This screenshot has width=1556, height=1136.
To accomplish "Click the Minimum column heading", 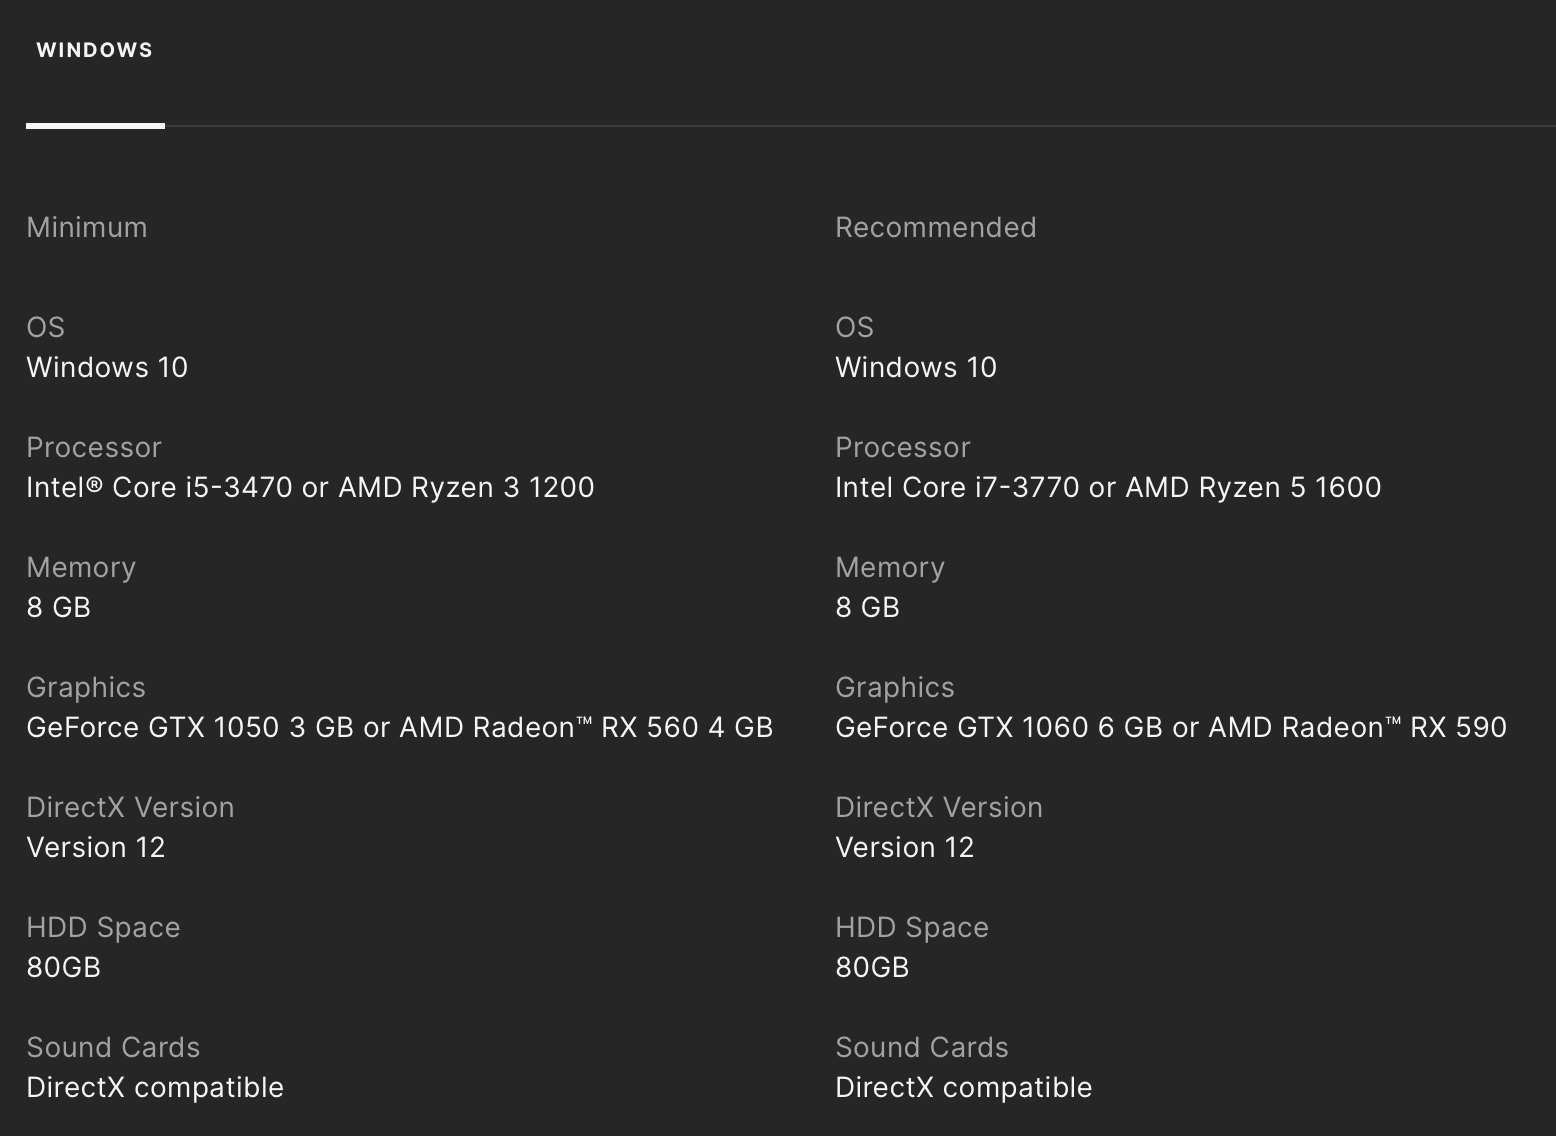I will tap(87, 228).
